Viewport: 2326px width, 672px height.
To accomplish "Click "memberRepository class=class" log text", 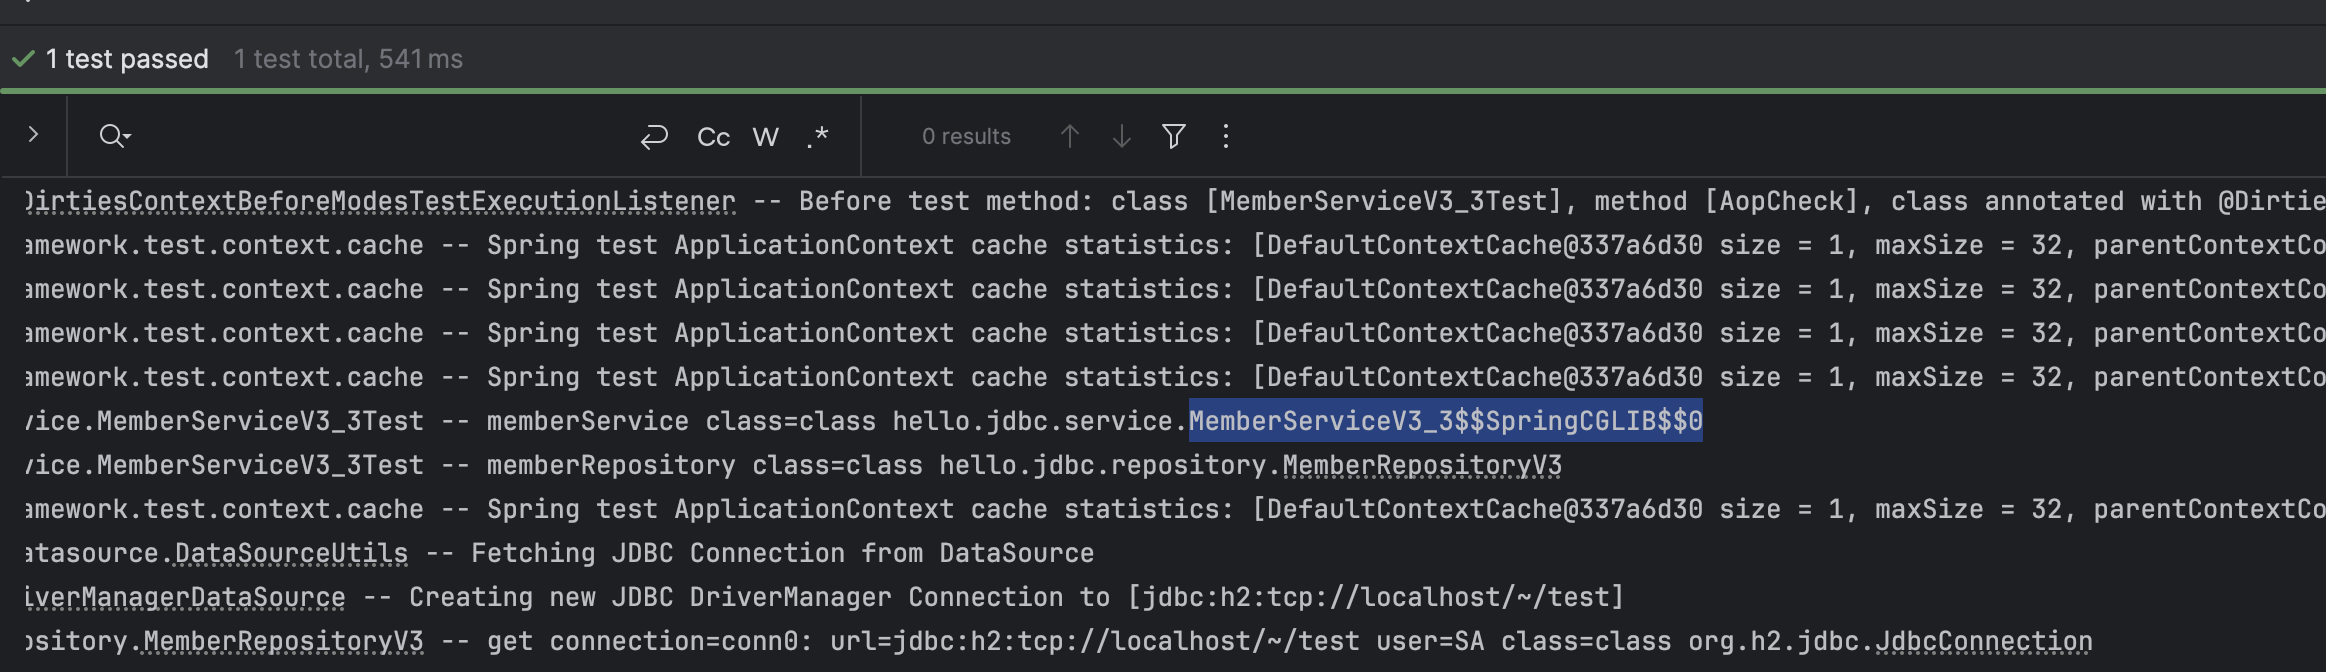I will click(x=704, y=465).
